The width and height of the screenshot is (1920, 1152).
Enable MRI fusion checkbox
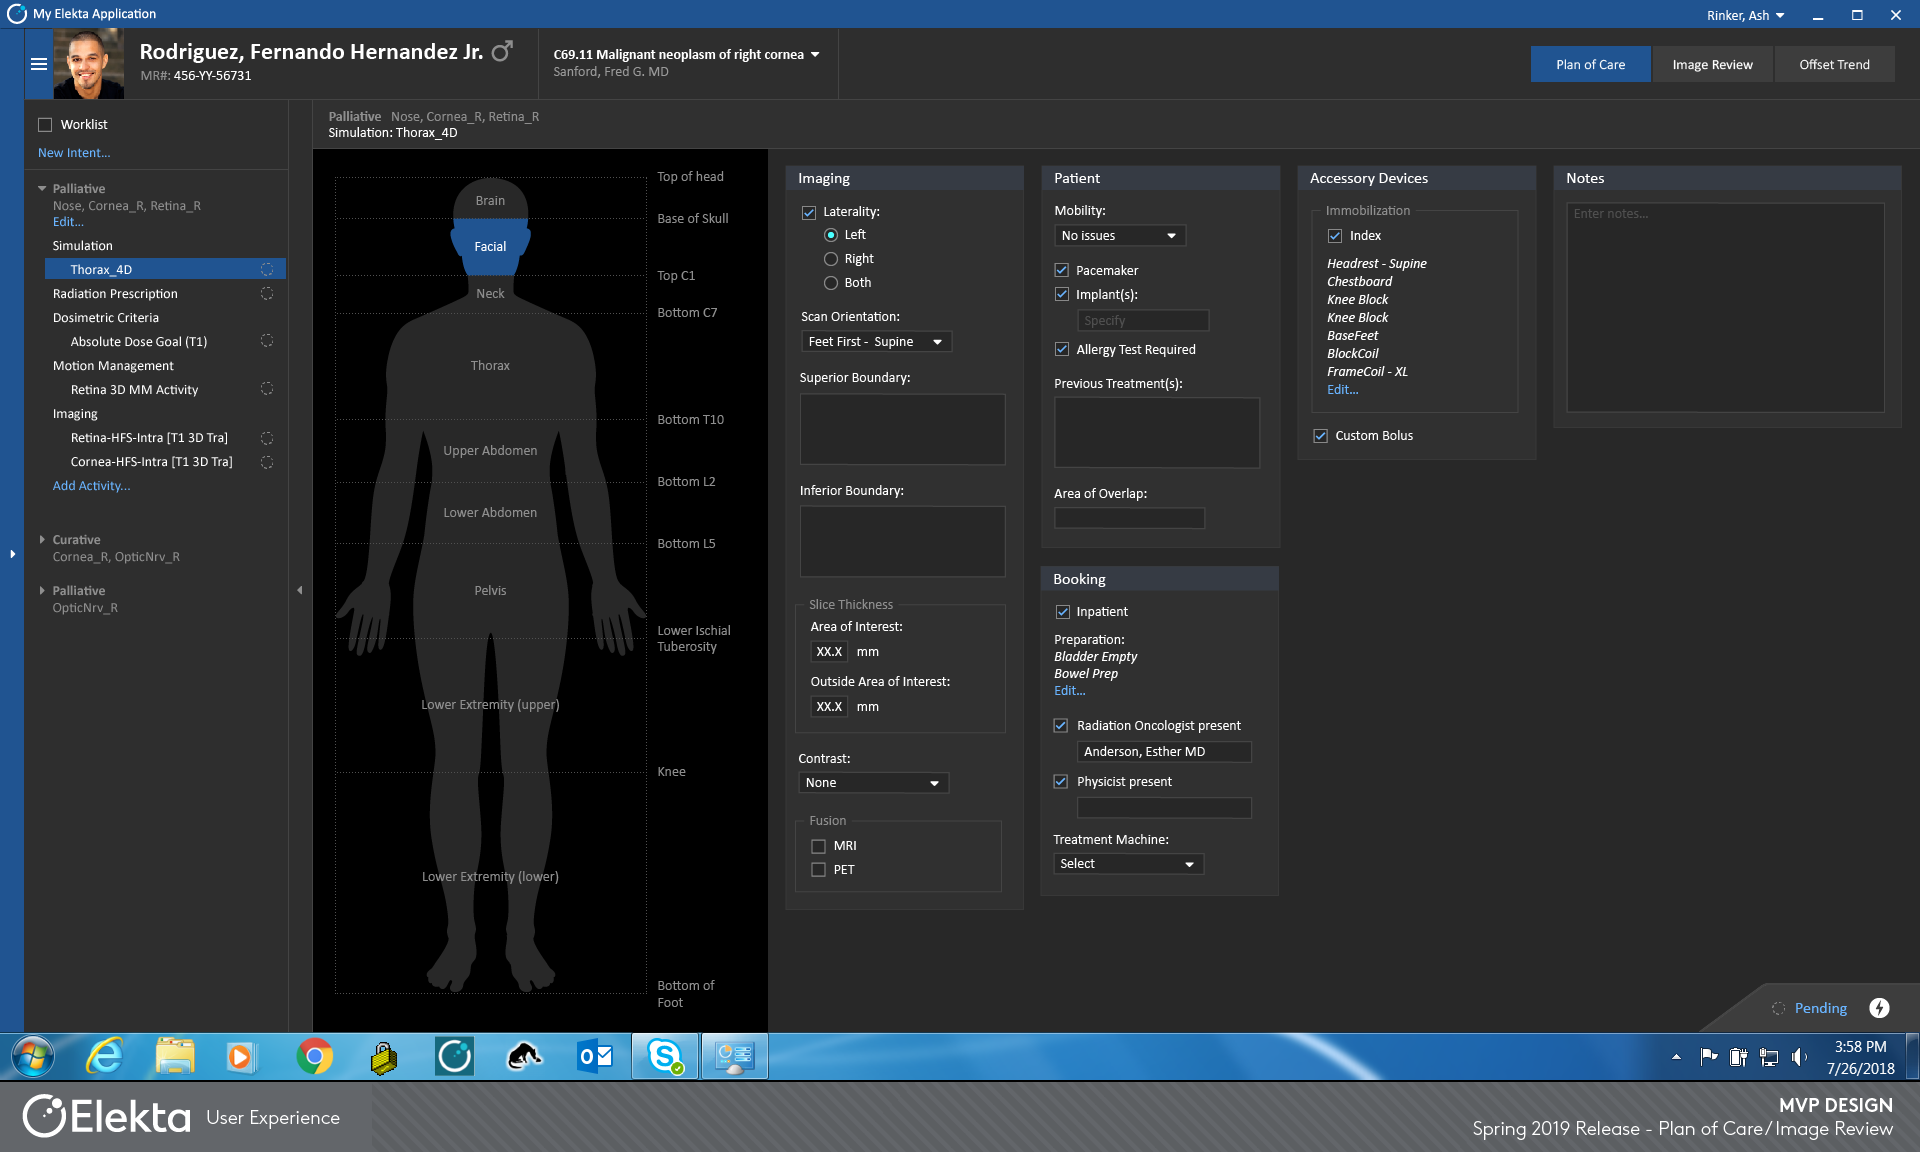(818, 845)
